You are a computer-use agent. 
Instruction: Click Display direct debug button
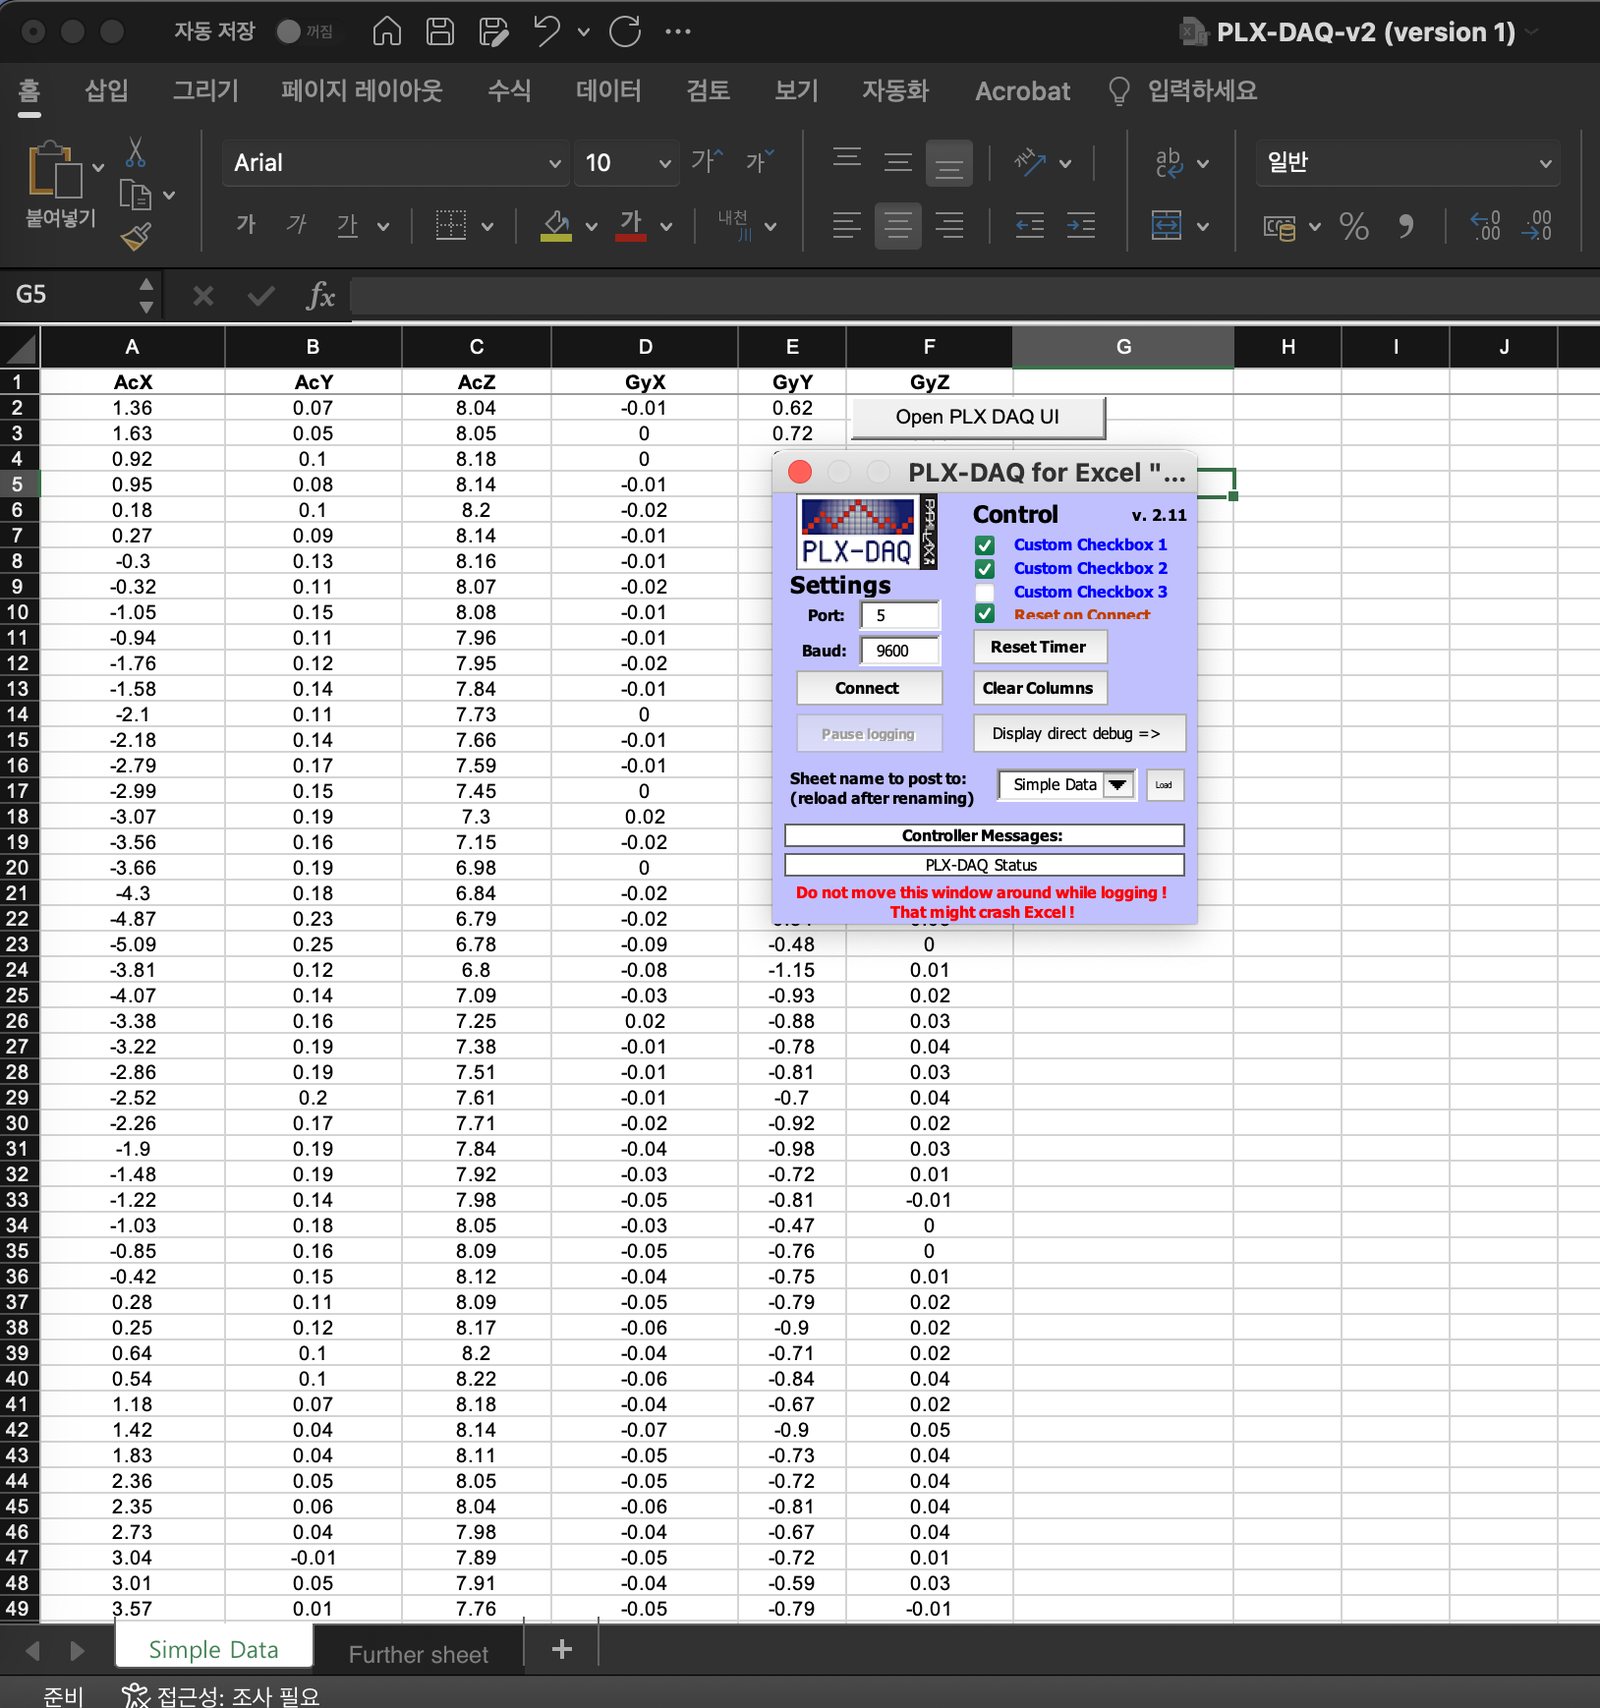point(1079,733)
